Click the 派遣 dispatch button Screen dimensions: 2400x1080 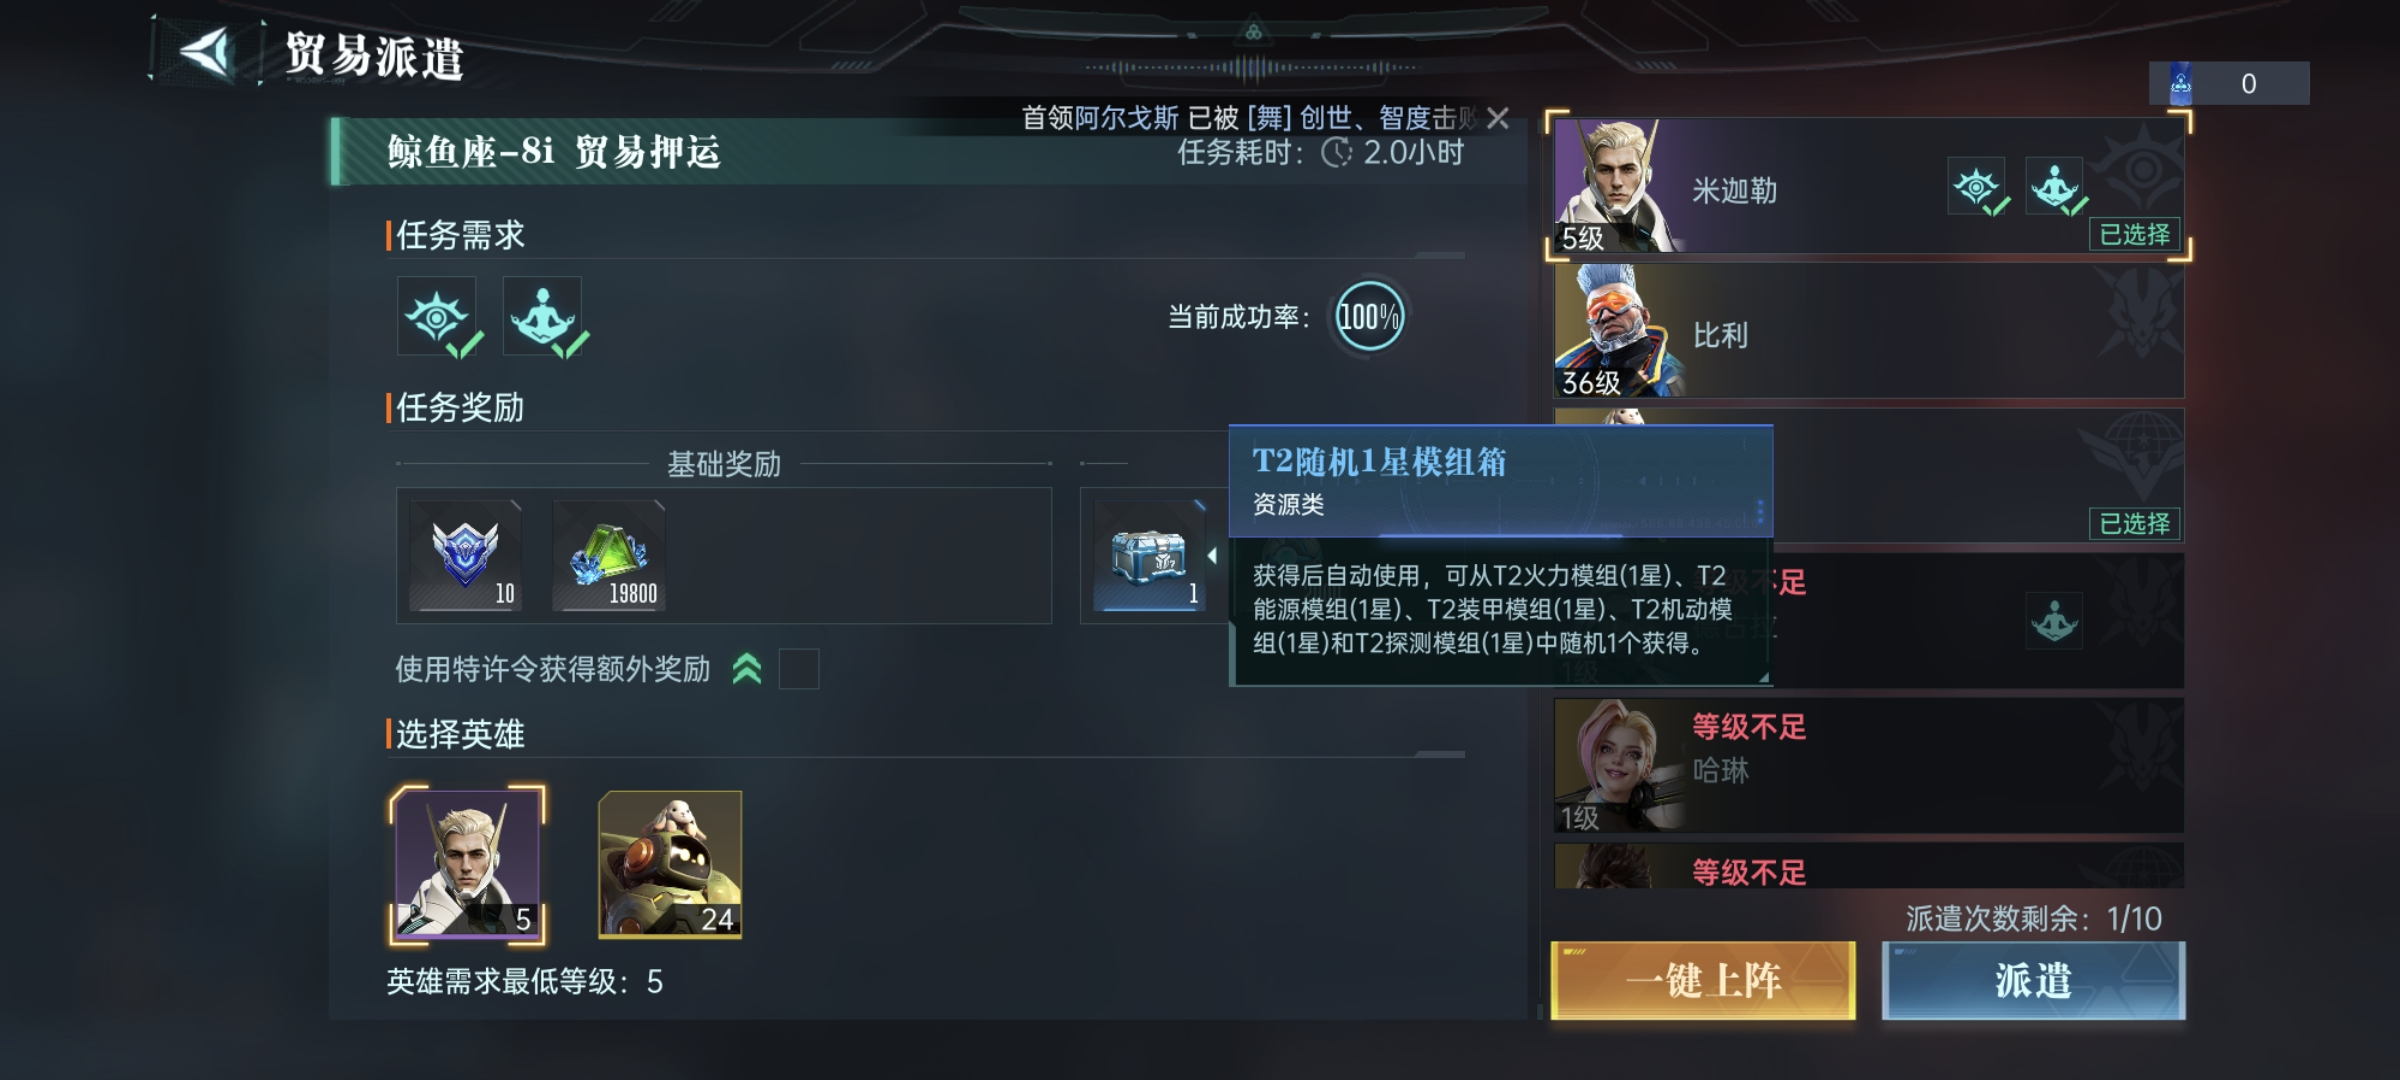(x=2033, y=980)
